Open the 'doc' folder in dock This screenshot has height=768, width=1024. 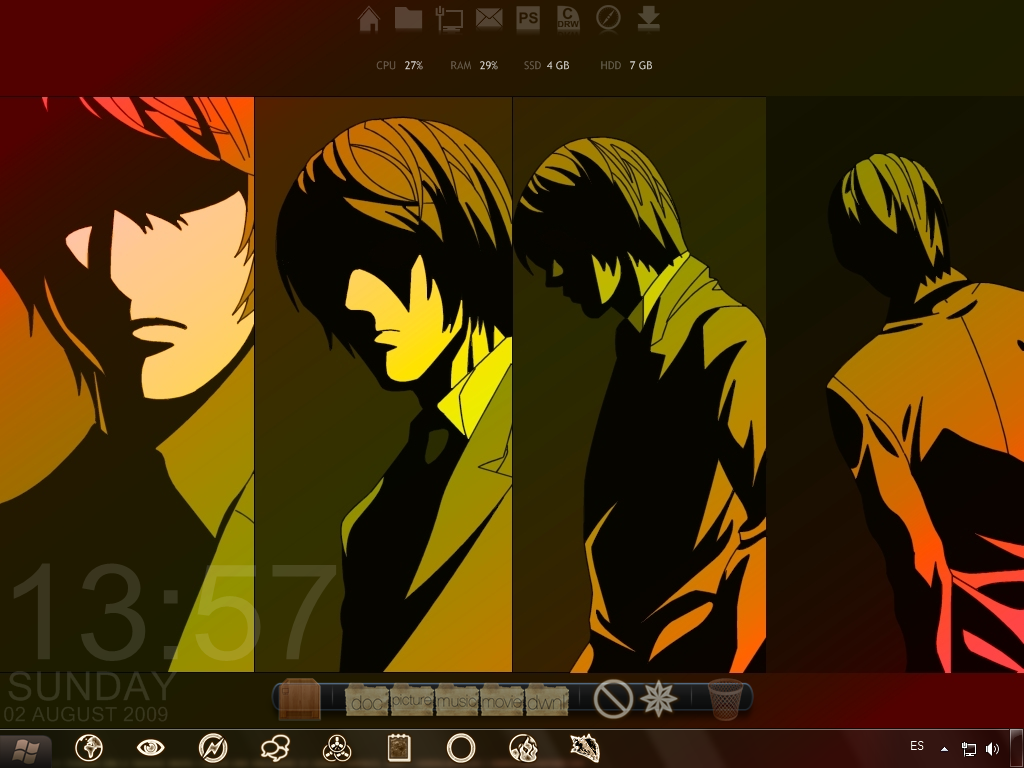[x=367, y=700]
